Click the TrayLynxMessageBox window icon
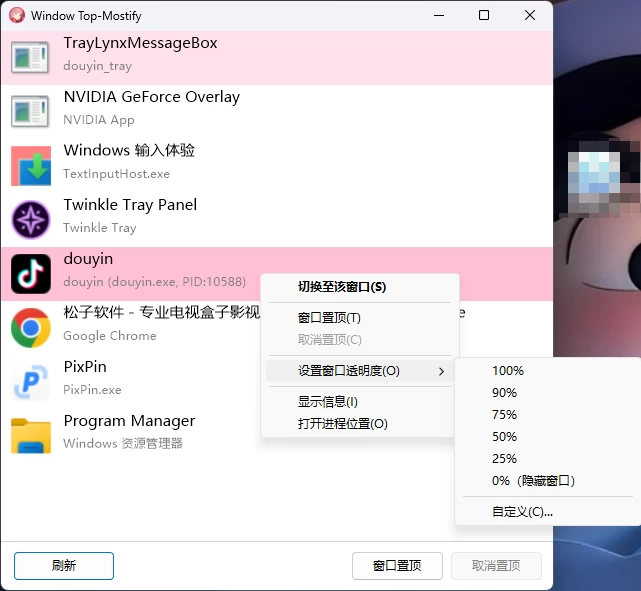Screen dimensions: 641x591 (x=31, y=58)
